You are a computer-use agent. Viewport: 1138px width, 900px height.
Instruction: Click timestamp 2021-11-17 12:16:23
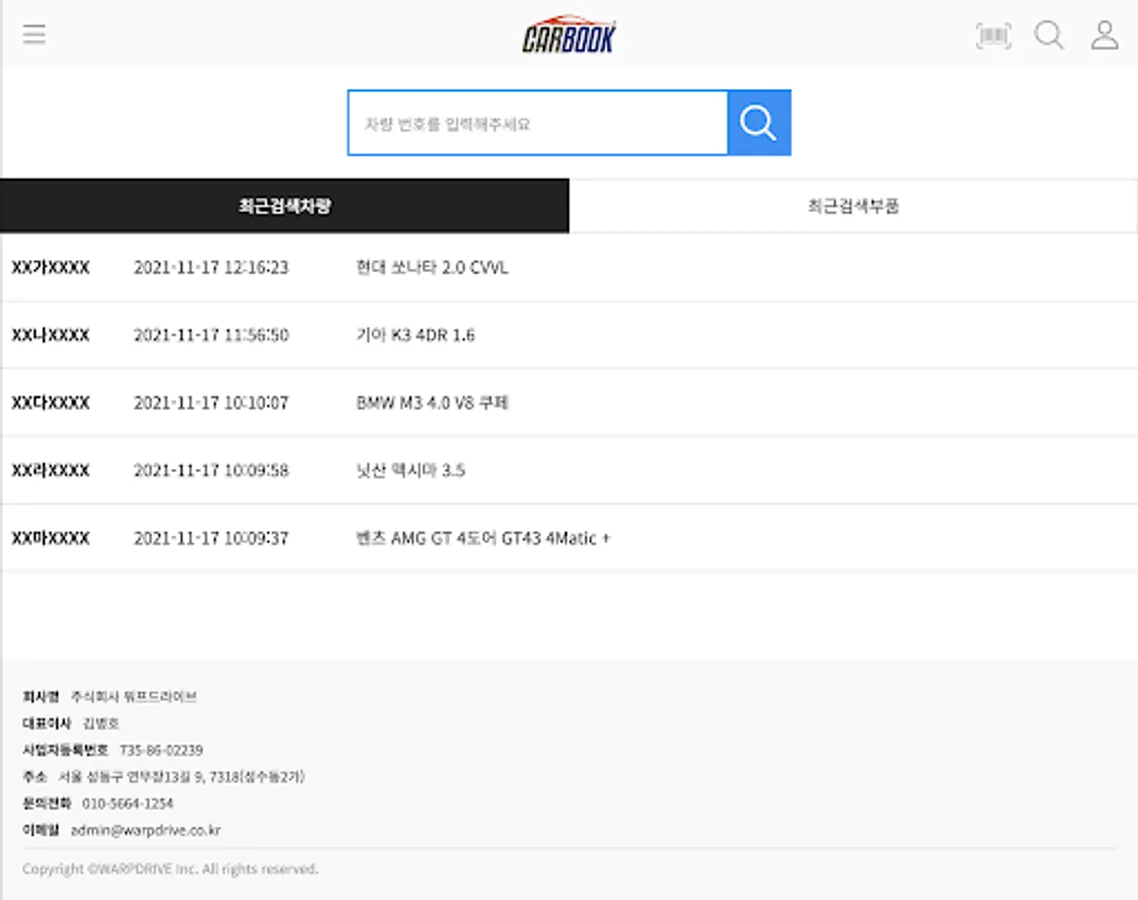(x=211, y=268)
